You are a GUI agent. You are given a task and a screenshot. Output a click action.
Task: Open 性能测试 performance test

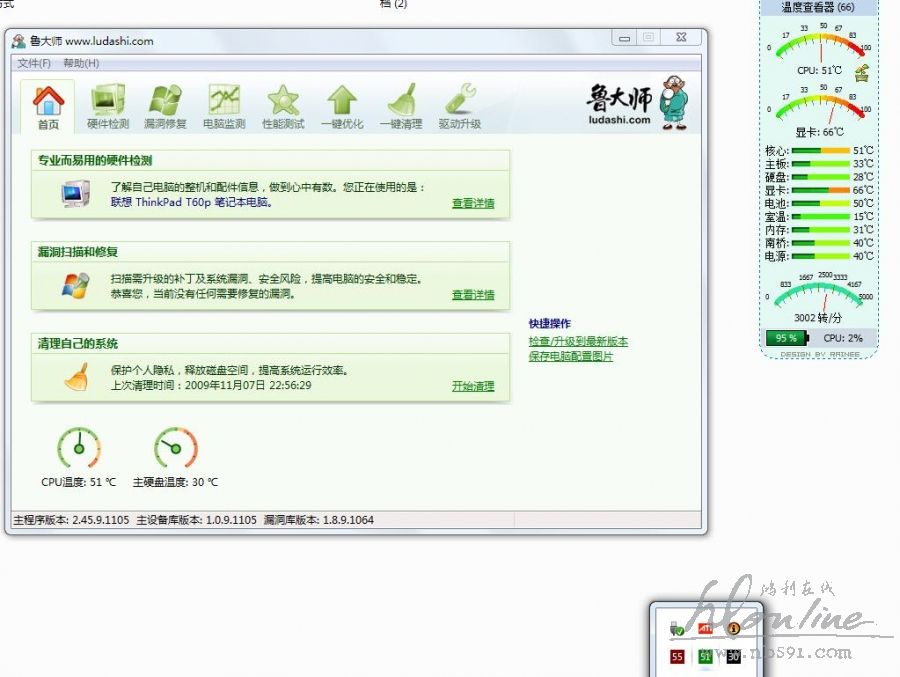tap(283, 107)
